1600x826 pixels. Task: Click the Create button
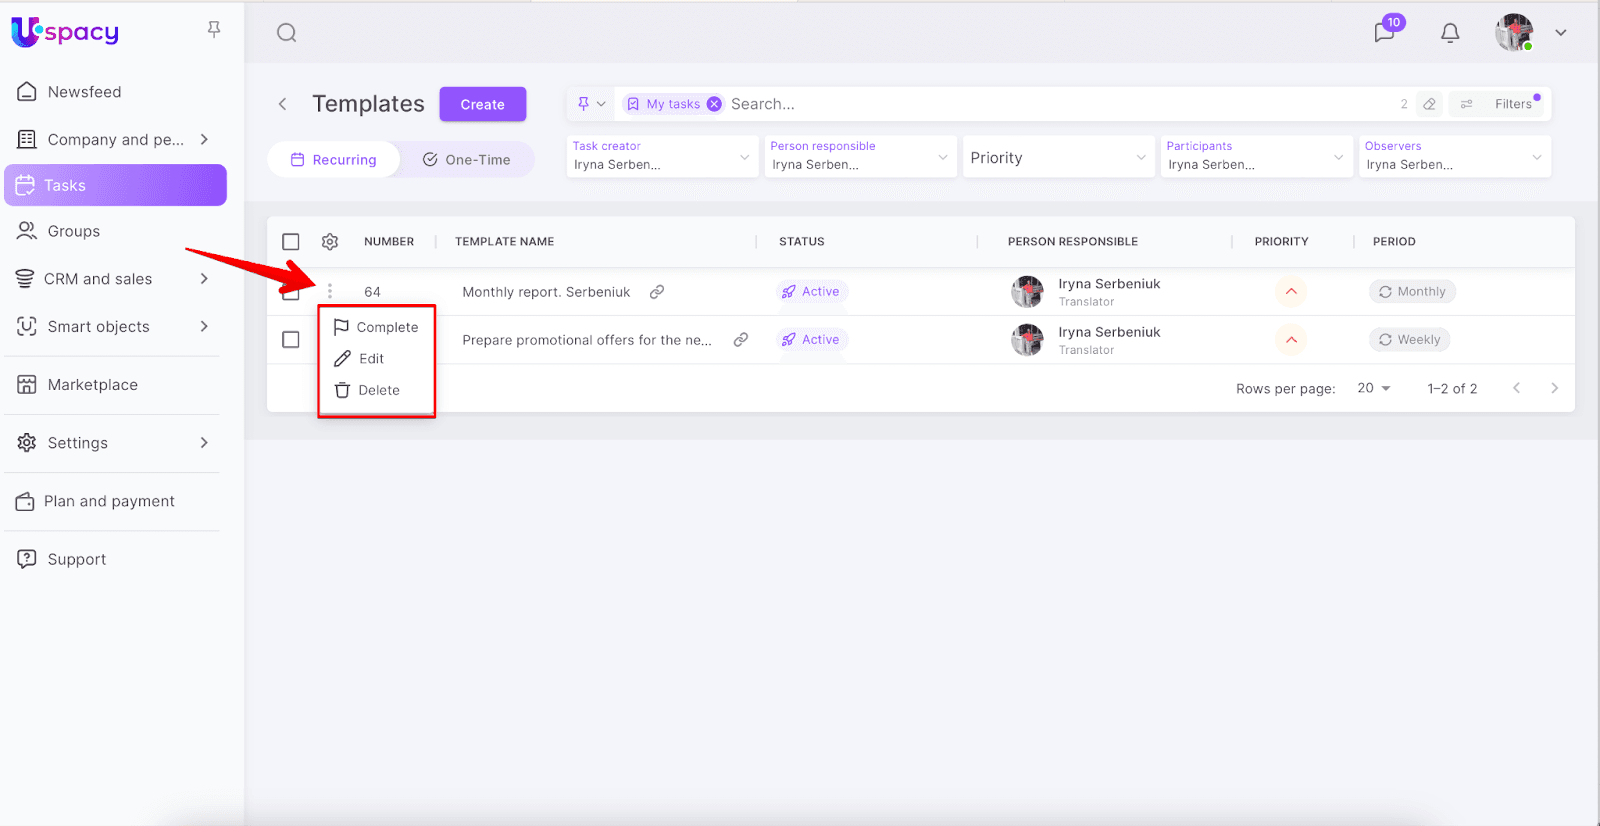482,105
